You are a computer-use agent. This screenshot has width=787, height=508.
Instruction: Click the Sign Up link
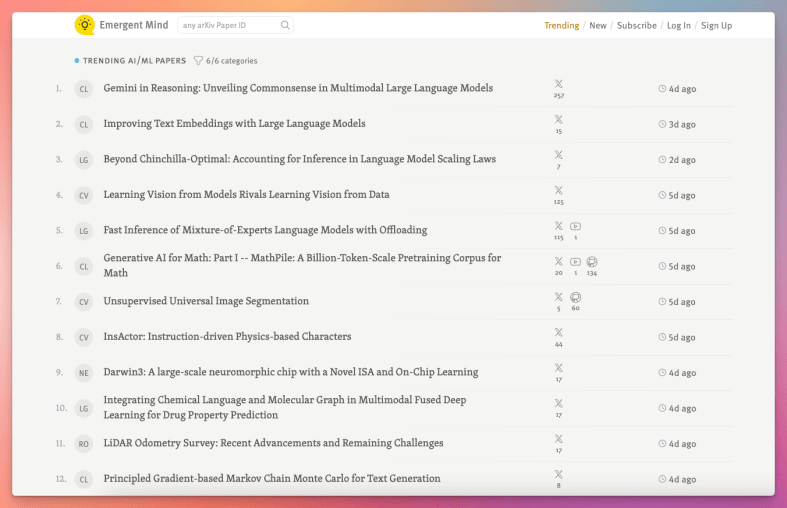[716, 26]
